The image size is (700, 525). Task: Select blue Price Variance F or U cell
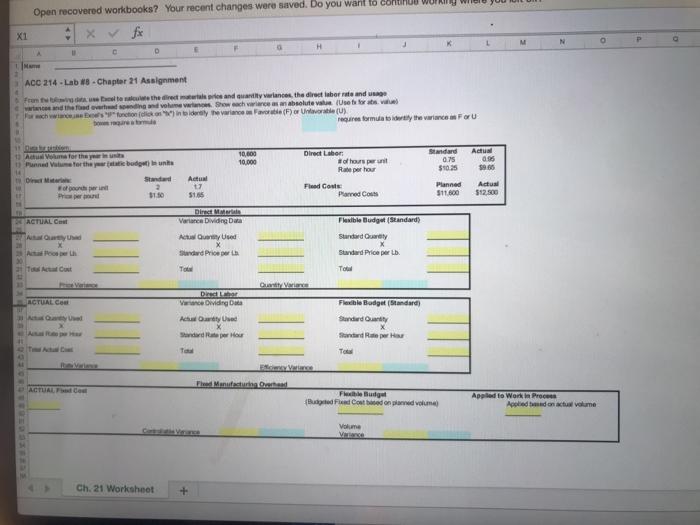(x=199, y=284)
